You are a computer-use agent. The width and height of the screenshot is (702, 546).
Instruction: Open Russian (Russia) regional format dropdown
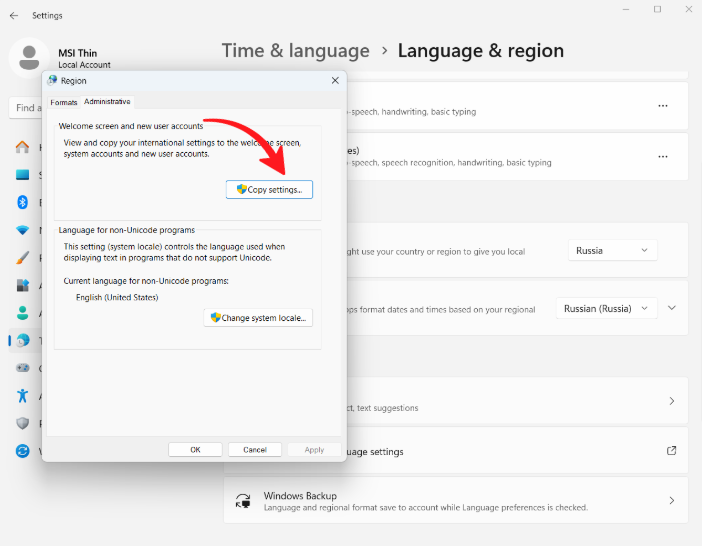coord(606,308)
